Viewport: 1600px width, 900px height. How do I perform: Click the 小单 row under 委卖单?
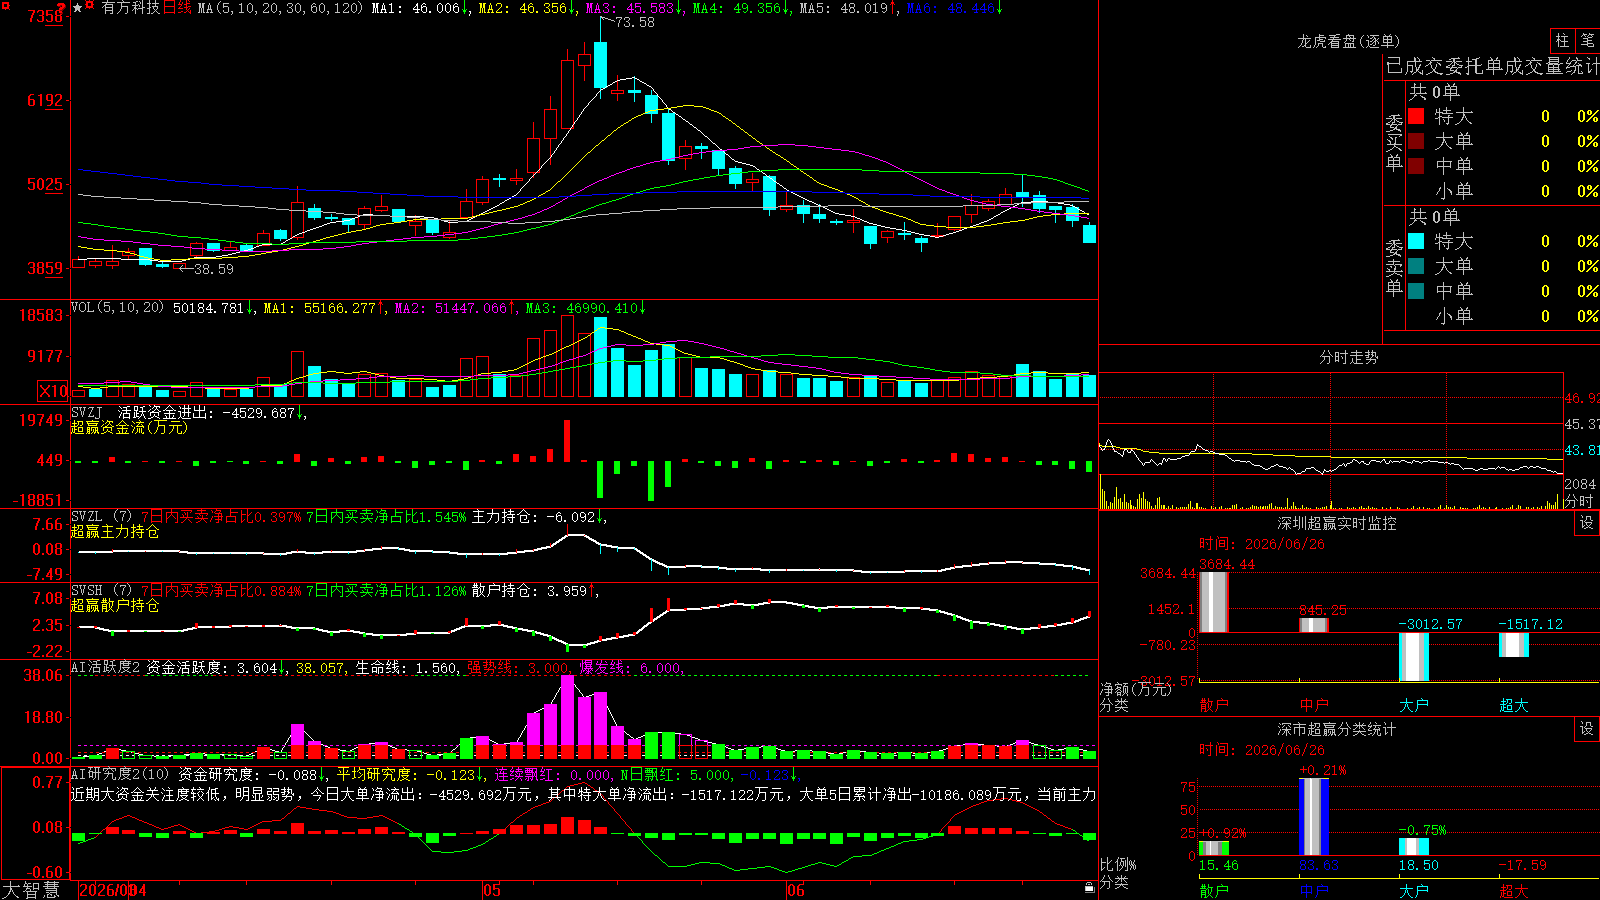coord(1503,316)
